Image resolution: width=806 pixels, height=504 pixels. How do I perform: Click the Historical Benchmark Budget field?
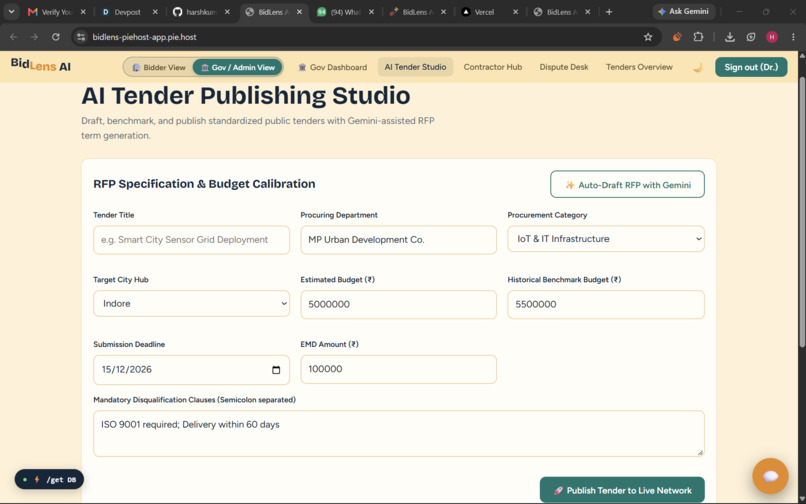tap(606, 304)
